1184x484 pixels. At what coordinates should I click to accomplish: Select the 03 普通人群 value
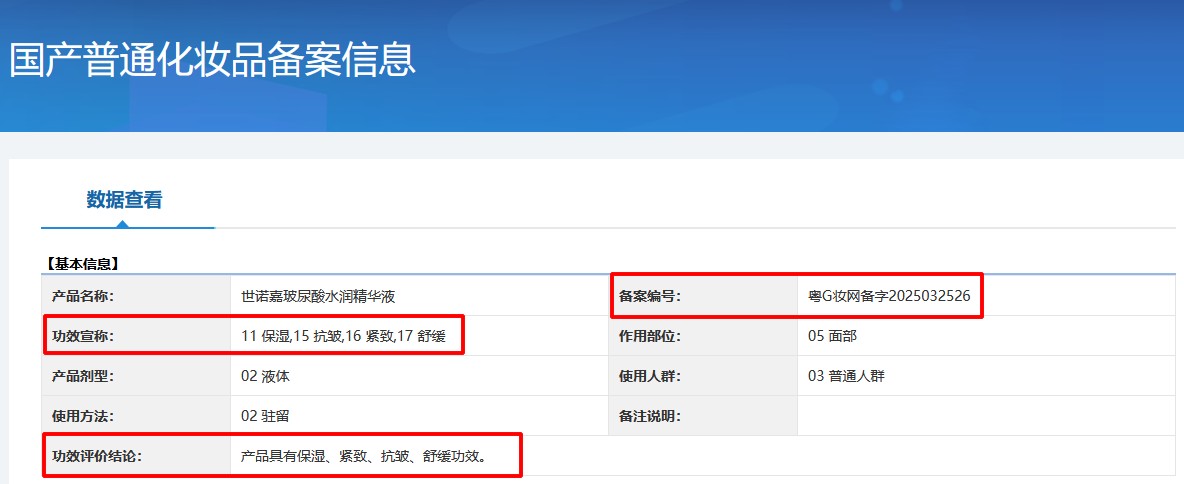tap(846, 376)
